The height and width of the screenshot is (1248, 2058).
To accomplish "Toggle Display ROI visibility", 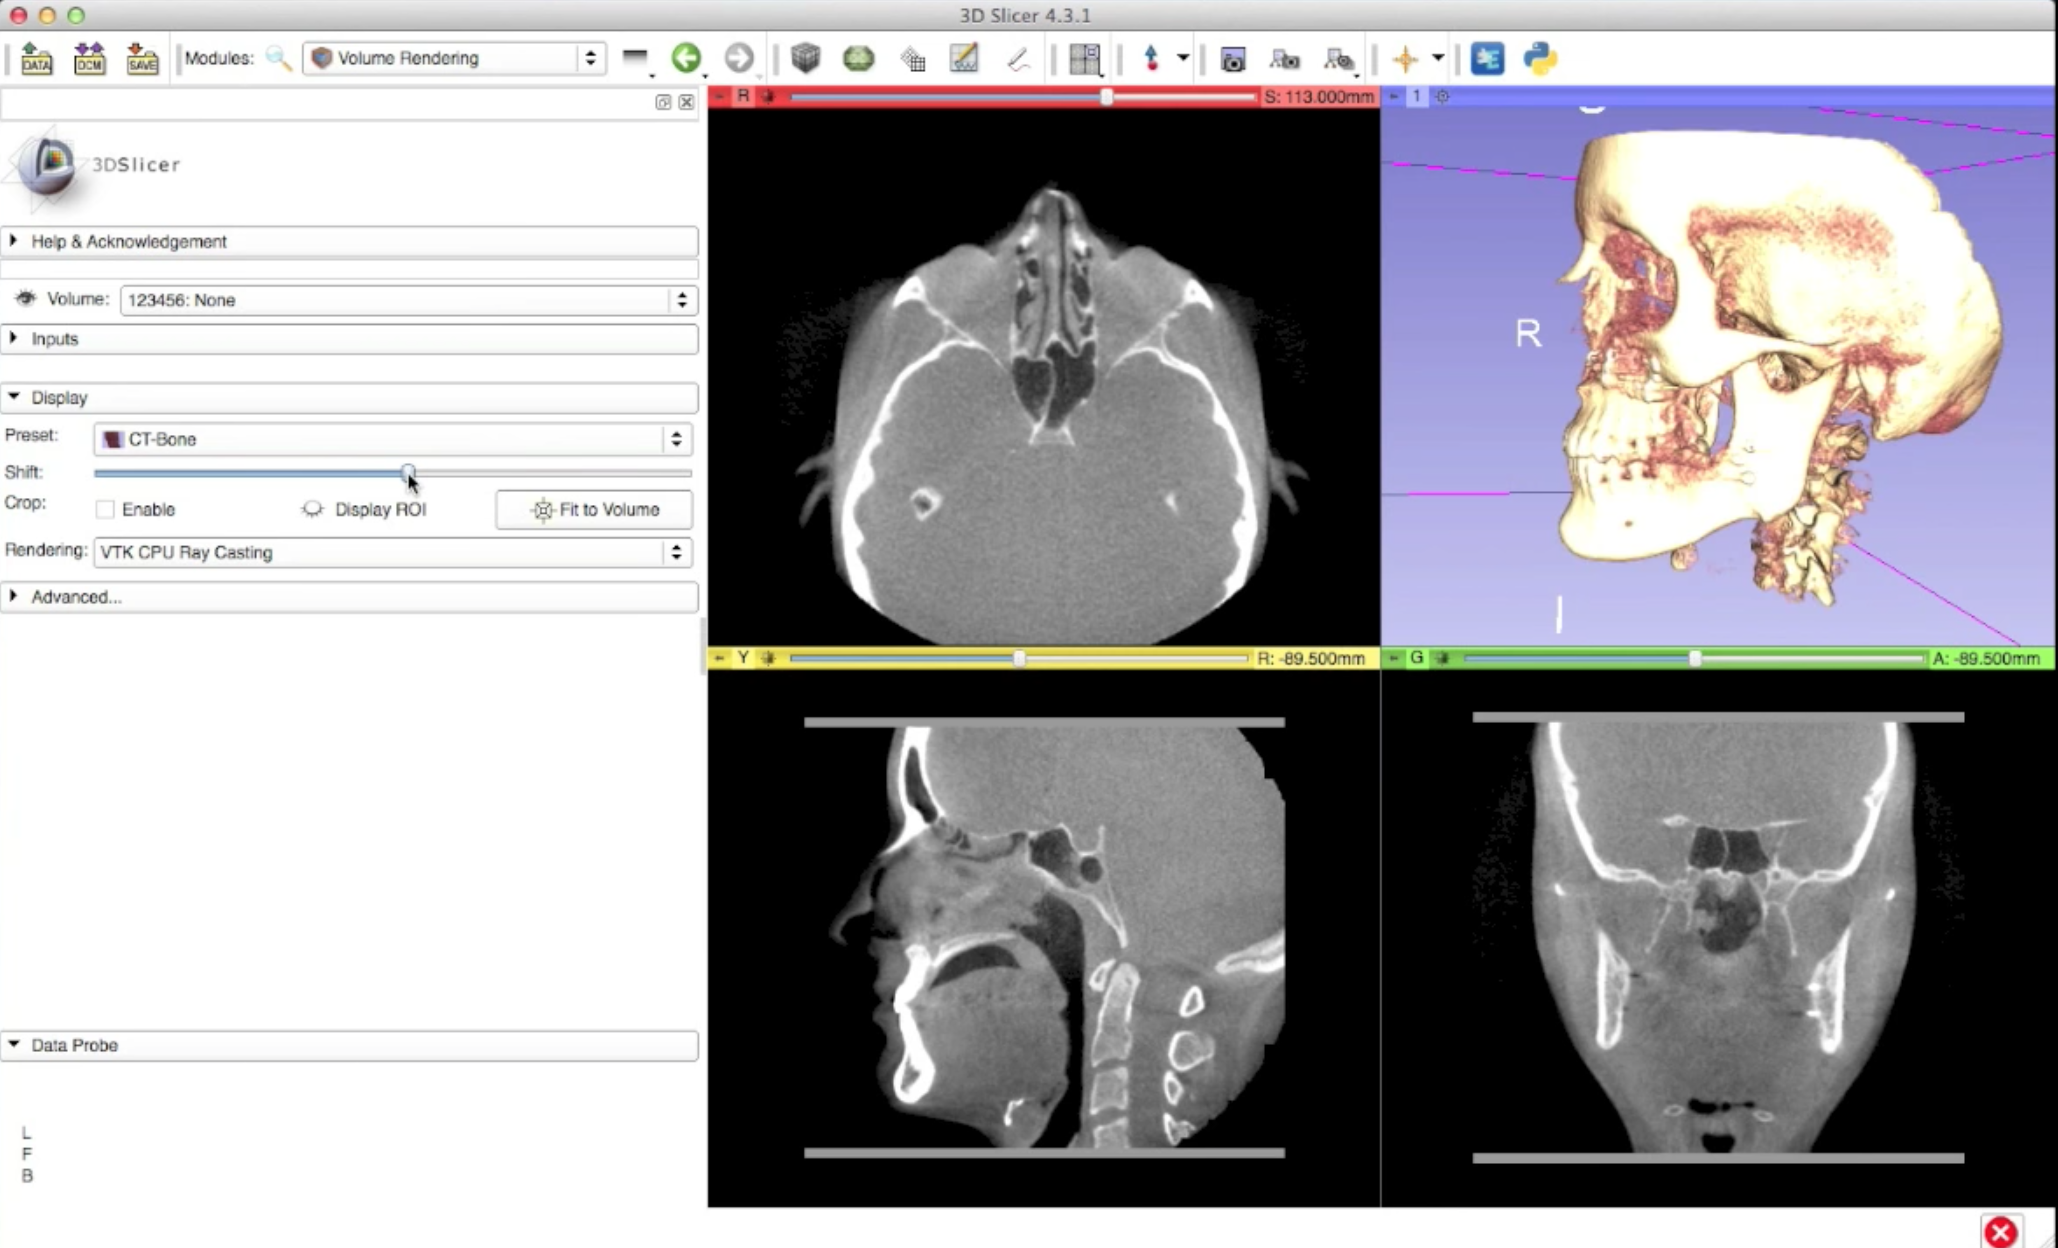I will (313, 509).
